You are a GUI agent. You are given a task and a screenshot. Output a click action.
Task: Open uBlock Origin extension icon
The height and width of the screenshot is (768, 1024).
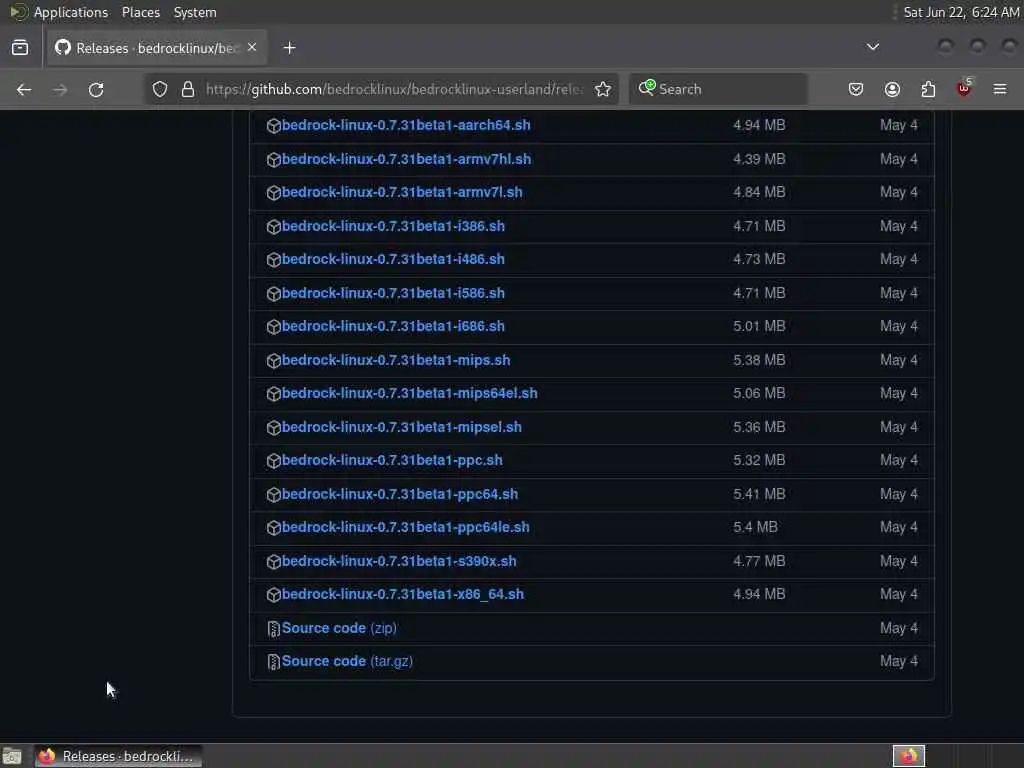pos(964,88)
